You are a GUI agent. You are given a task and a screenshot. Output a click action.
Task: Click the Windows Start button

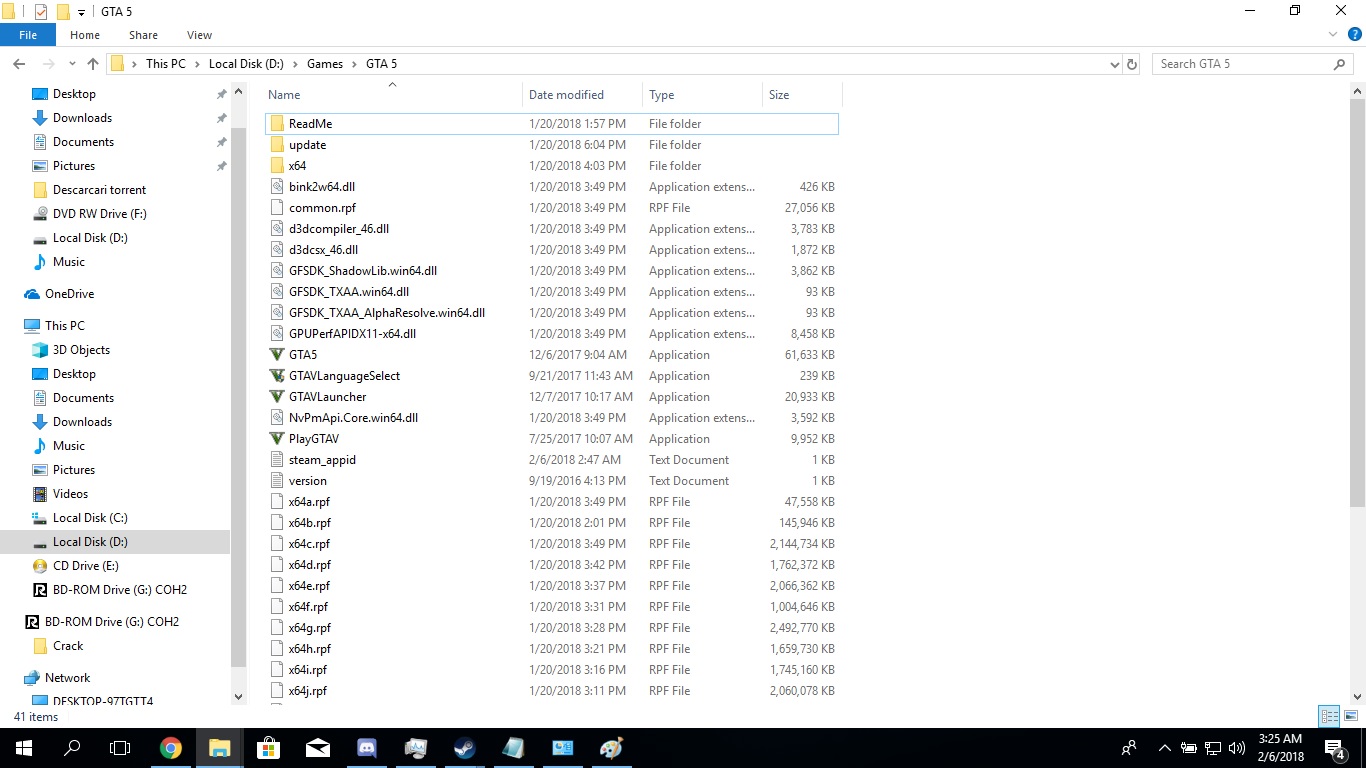point(23,748)
